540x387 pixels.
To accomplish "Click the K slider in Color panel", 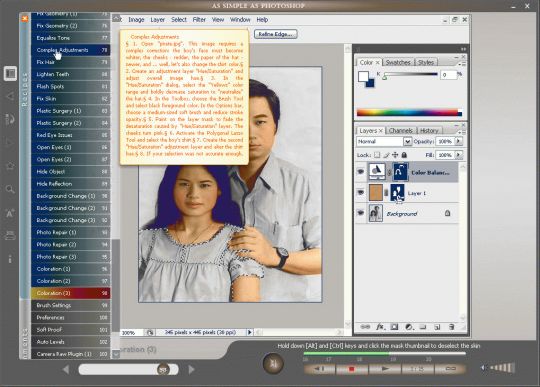I will [410, 75].
